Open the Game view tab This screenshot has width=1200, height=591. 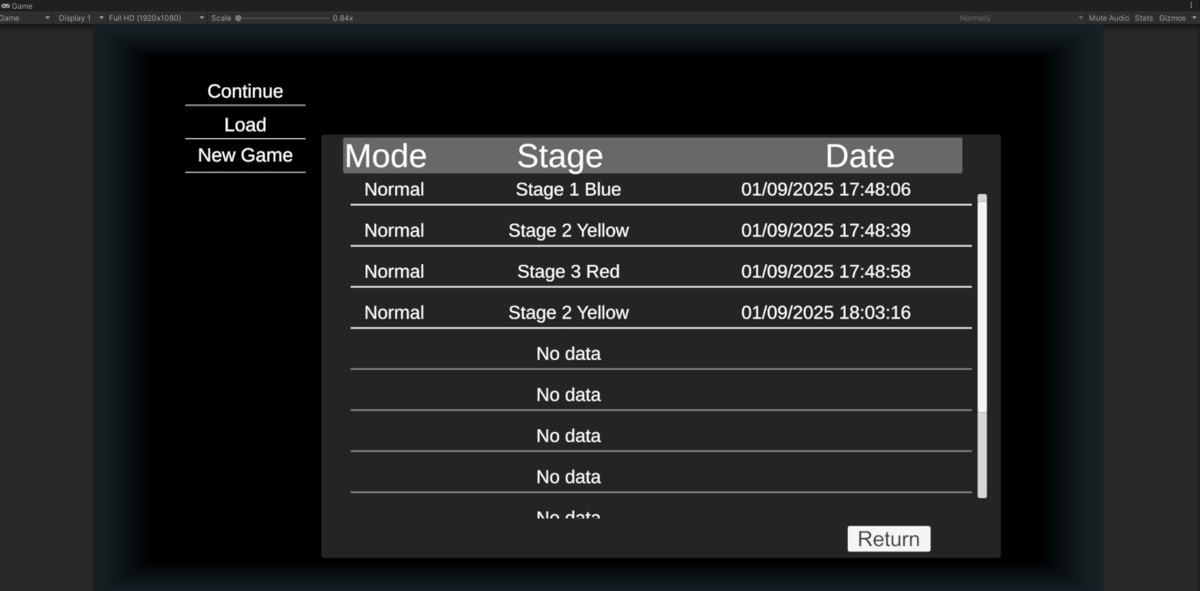(x=17, y=6)
